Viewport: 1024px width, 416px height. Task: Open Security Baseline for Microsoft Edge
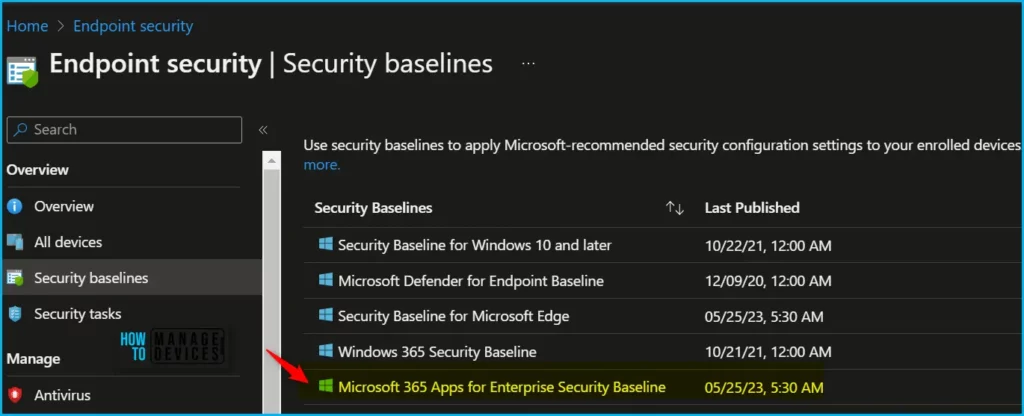pos(453,316)
